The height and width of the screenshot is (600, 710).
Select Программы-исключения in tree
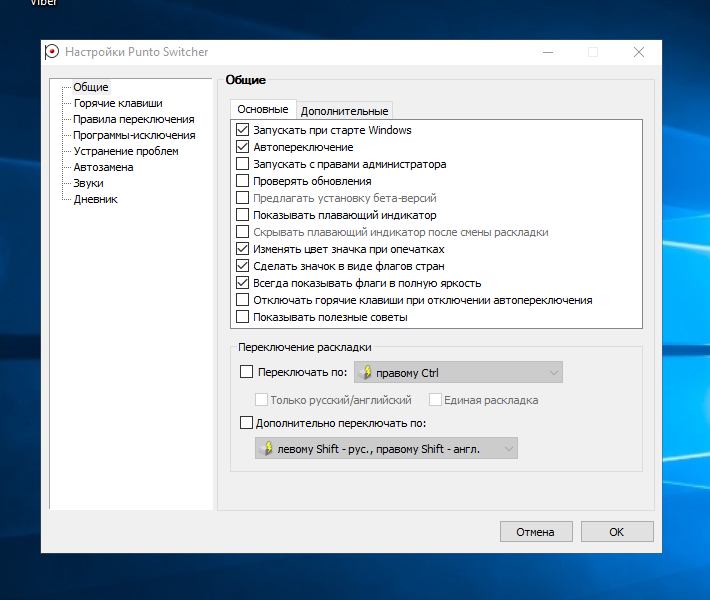134,135
